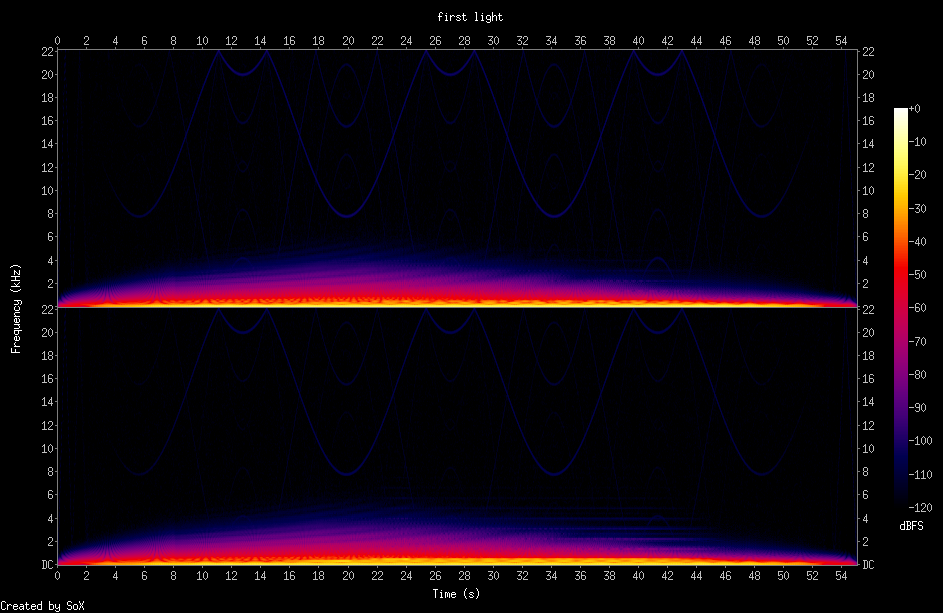This screenshot has height=613, width=943.
Task: Click the 'Time (s)' axis label
Action: 455,590
